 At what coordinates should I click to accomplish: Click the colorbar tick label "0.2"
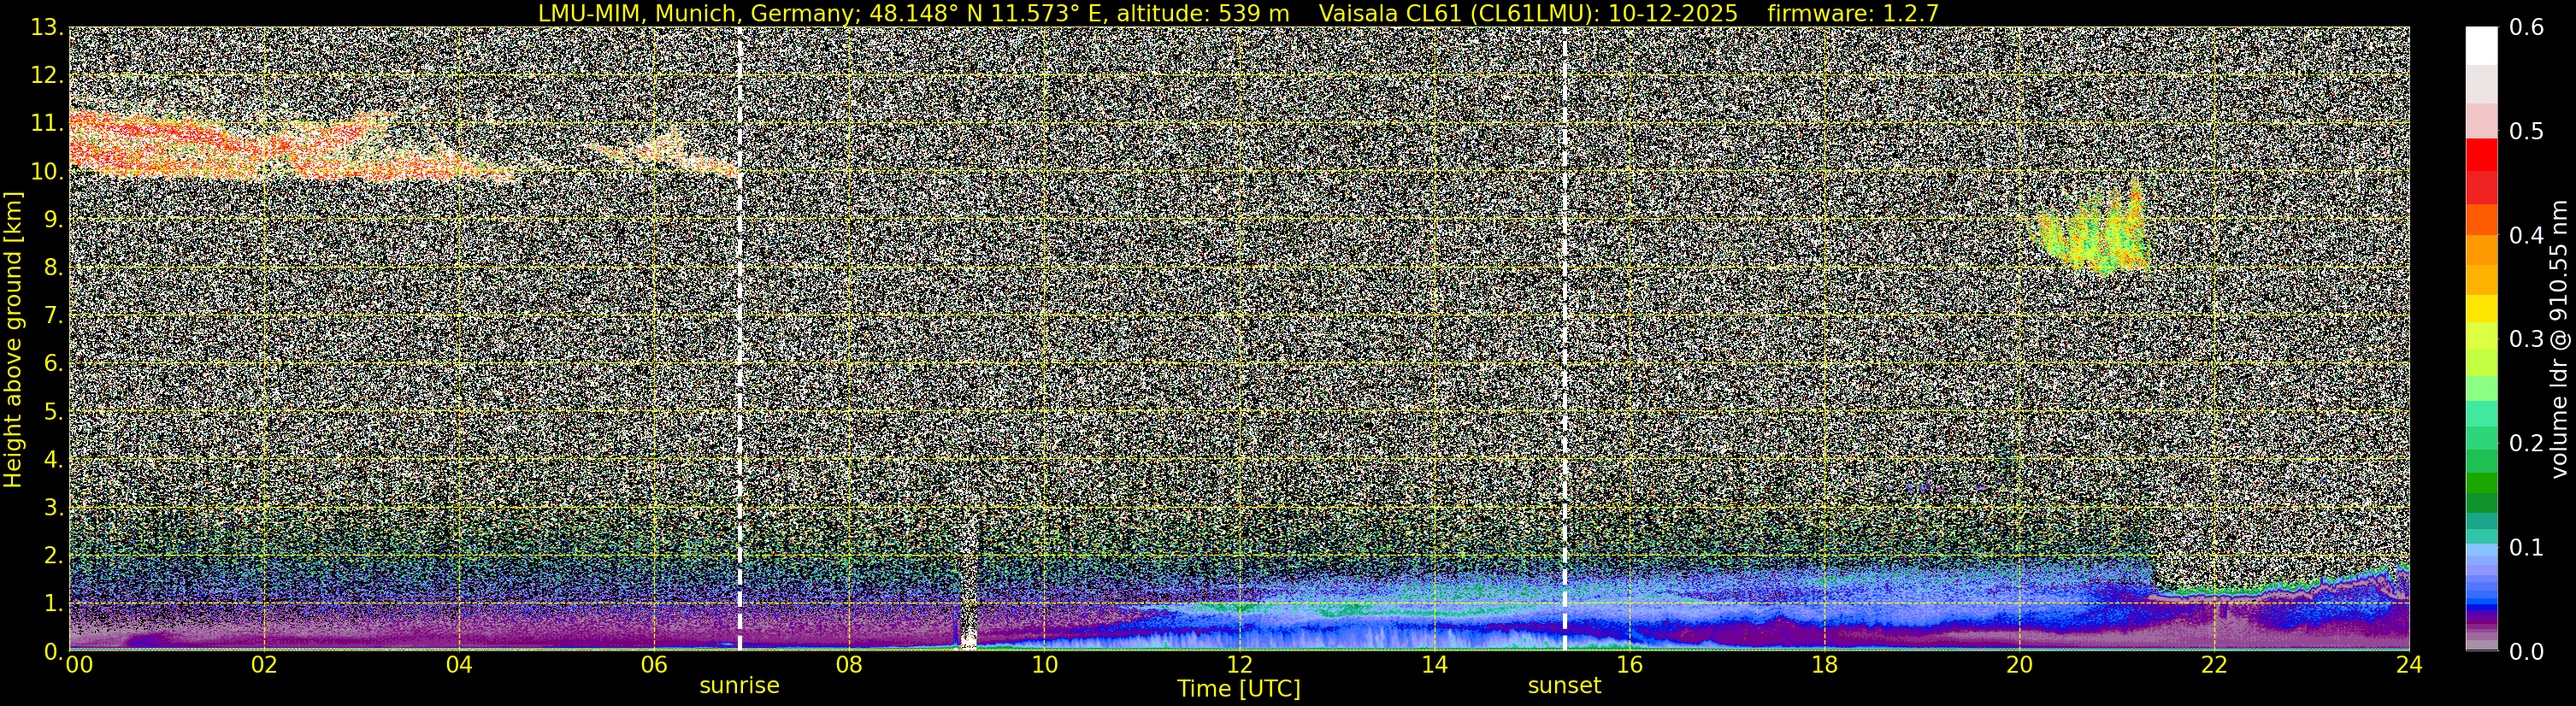(2527, 443)
